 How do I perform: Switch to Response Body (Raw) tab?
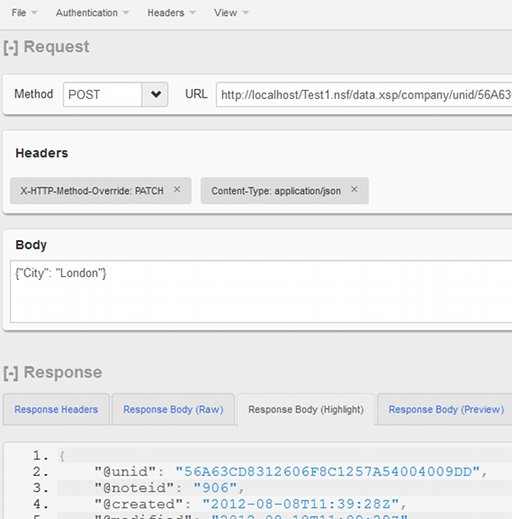coord(173,409)
